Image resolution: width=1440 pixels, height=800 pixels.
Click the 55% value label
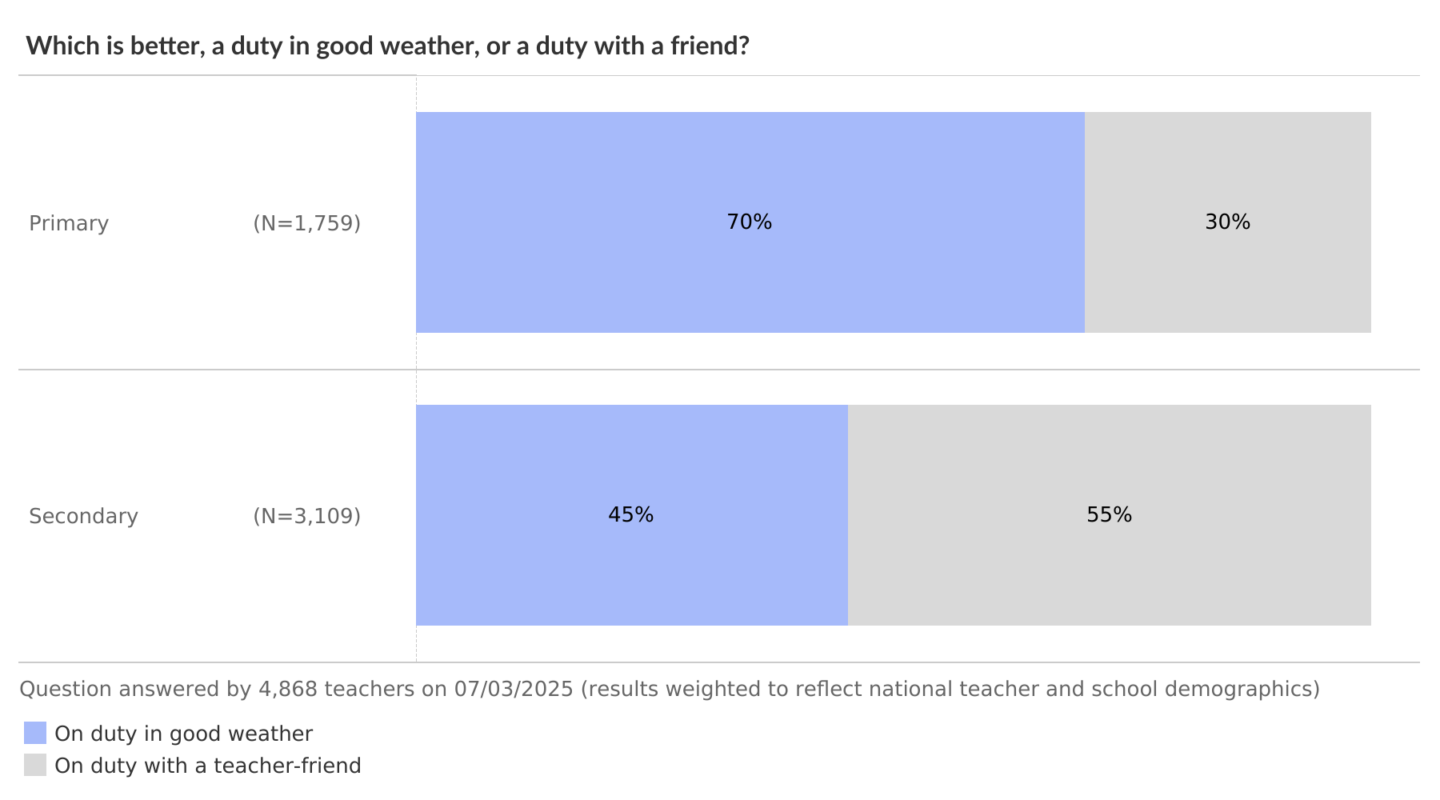(x=1109, y=515)
